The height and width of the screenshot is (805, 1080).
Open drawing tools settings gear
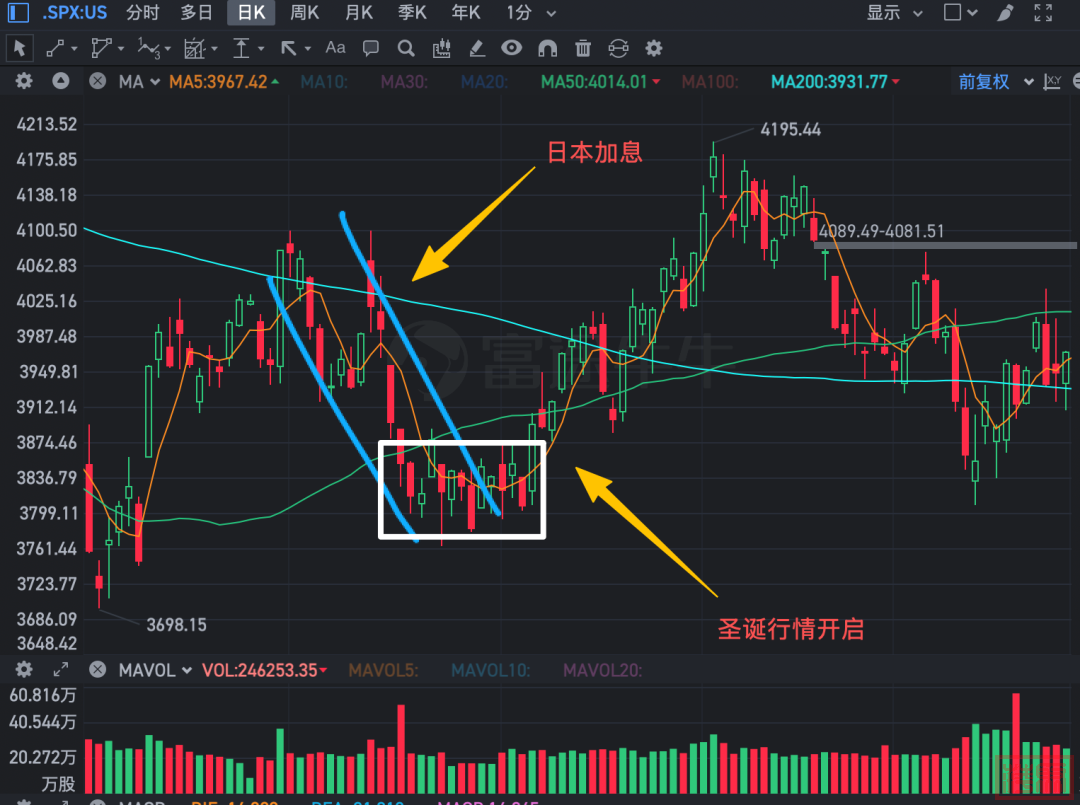pyautogui.click(x=654, y=48)
